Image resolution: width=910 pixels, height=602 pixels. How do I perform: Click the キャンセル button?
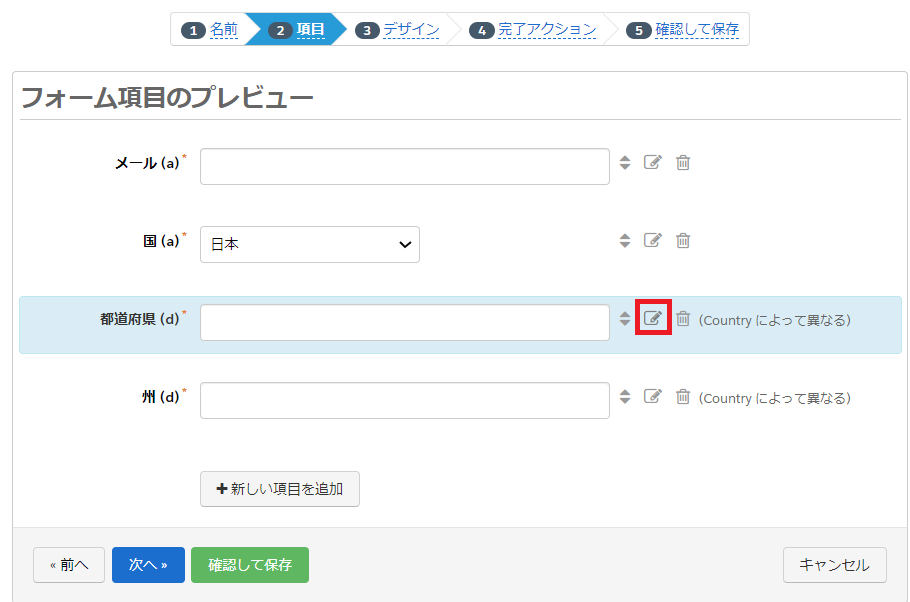[x=835, y=565]
